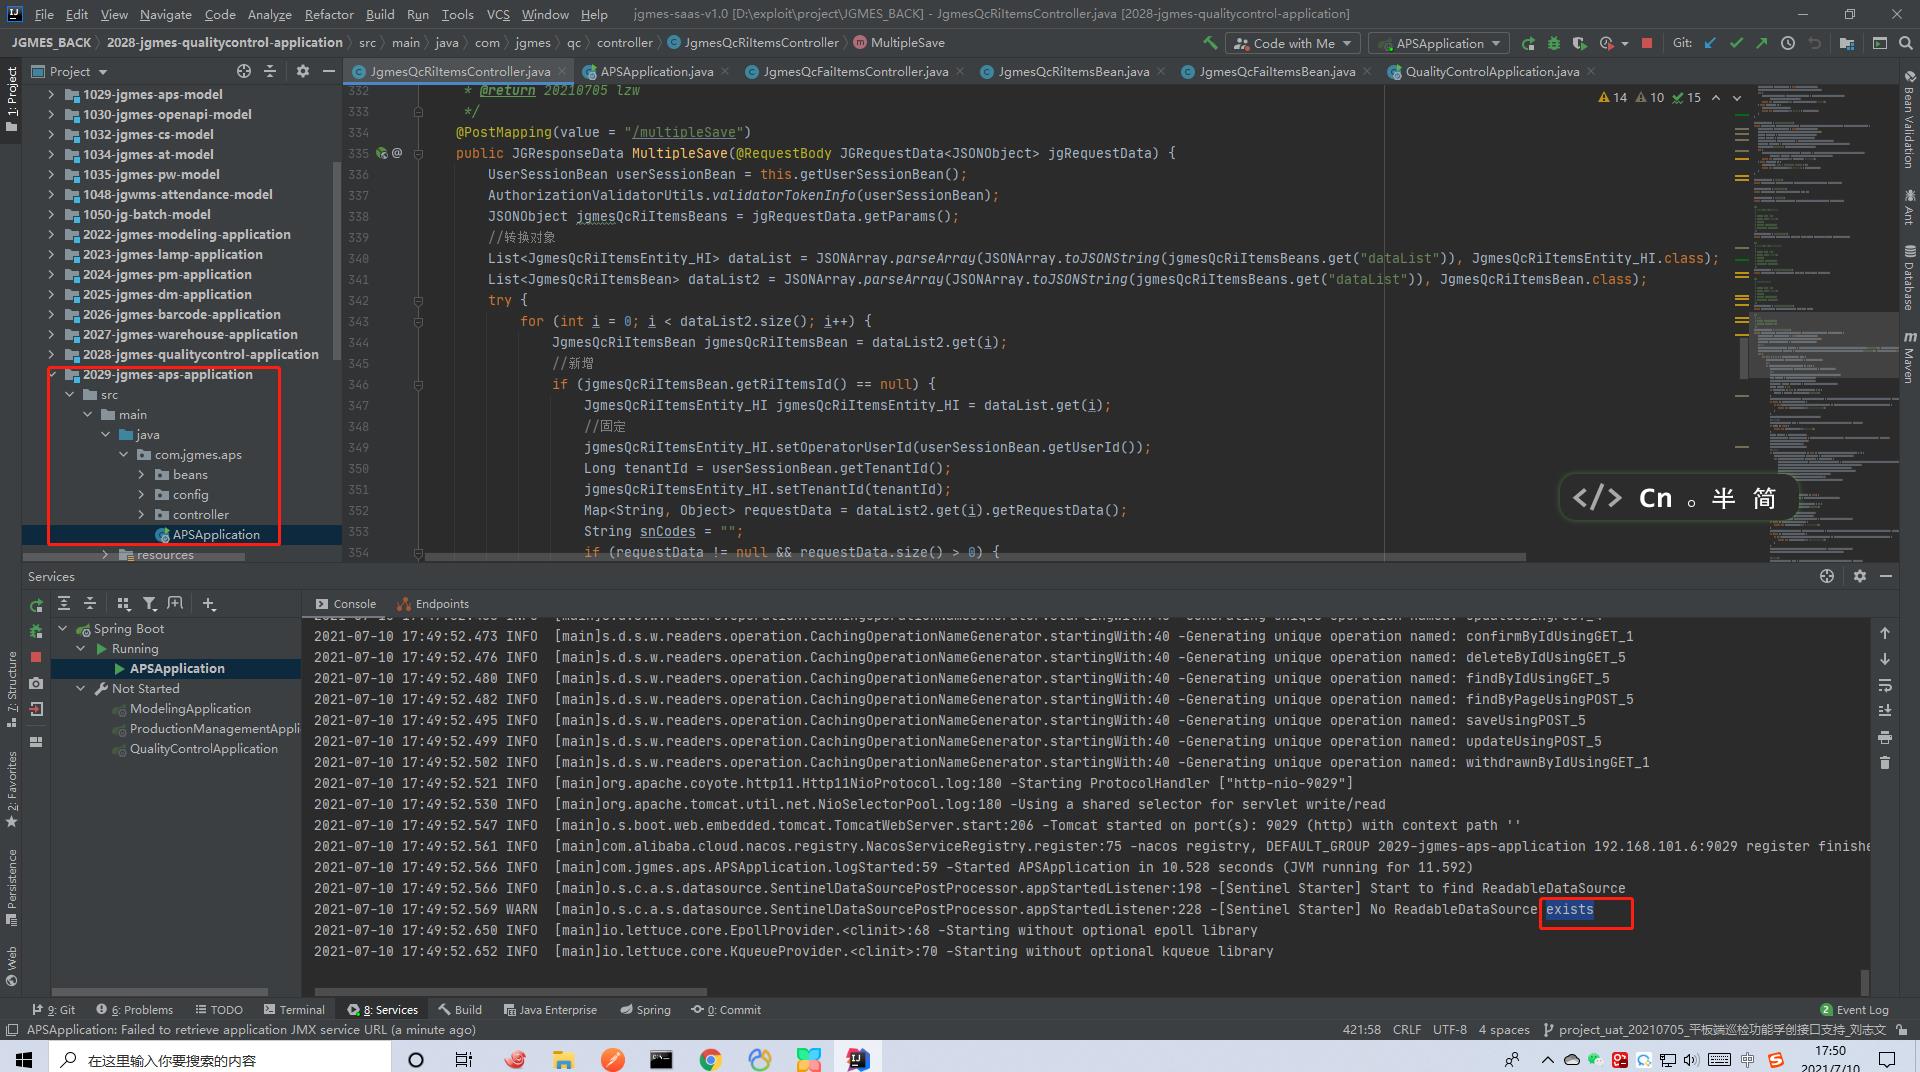Toggle the Bean Validation tool window
The height and width of the screenshot is (1072, 1920).
click(1909, 120)
